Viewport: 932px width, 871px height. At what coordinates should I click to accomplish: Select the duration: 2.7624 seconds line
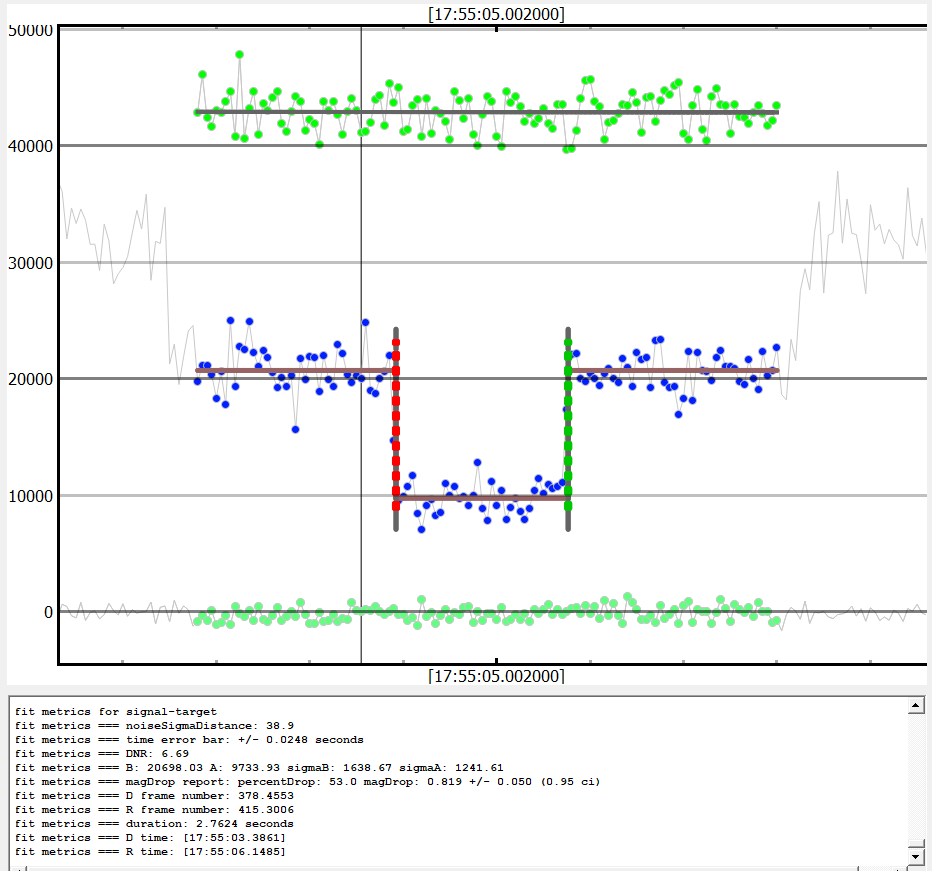[x=155, y=823]
